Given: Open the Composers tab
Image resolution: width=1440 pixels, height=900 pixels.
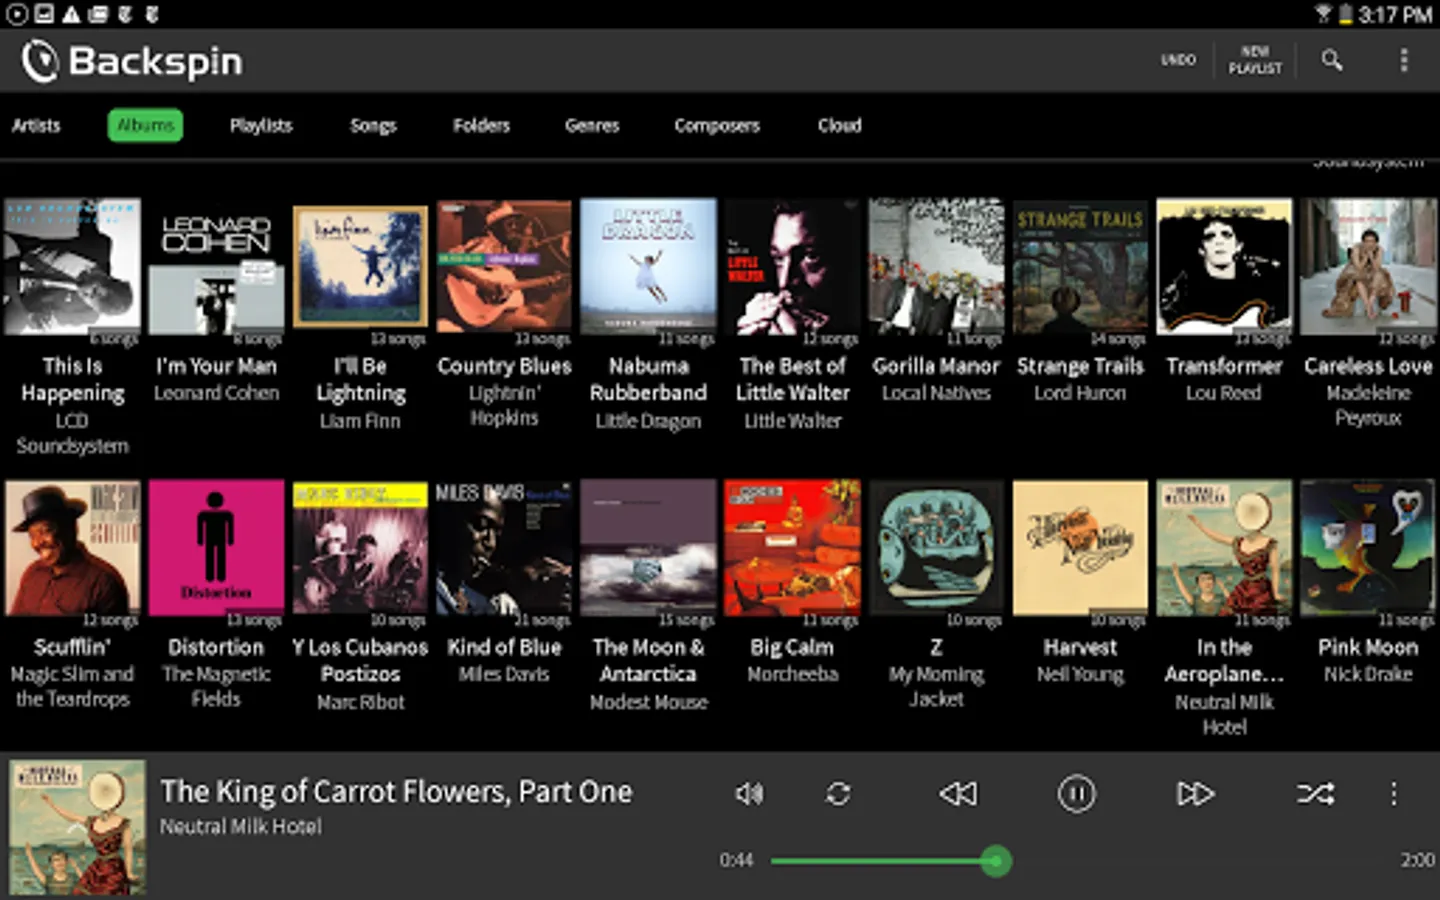Looking at the screenshot, I should tap(717, 125).
